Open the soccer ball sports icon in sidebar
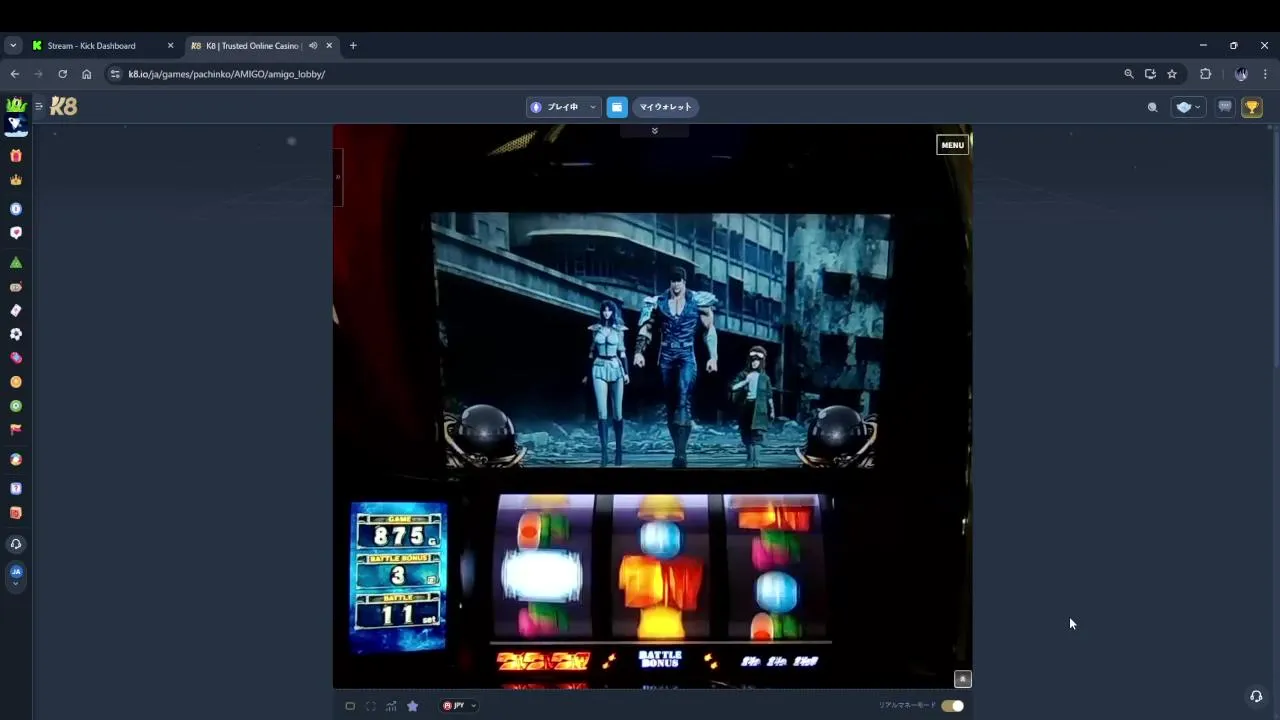This screenshot has height=720, width=1280. pos(15,334)
